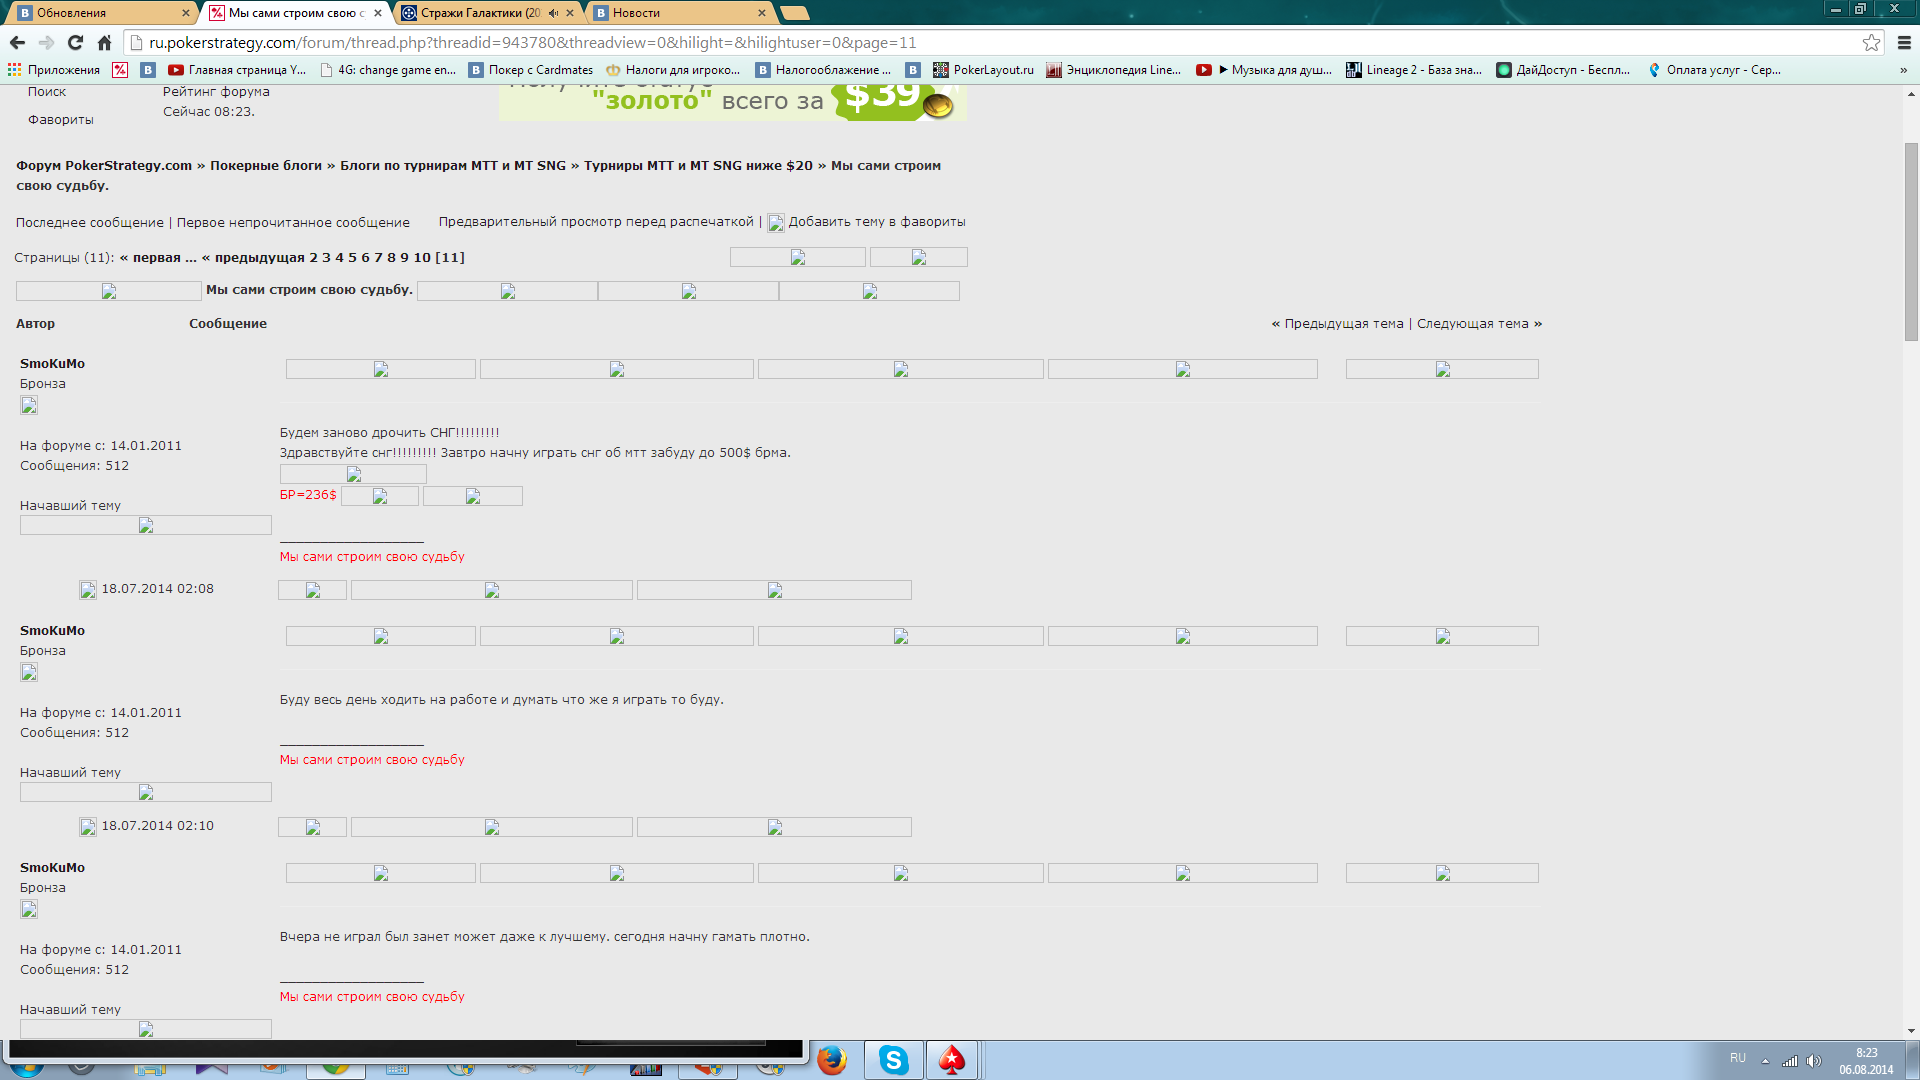Screen dimensions: 1920x1080
Task: Show hidden system tray icons arrow
Action: pyautogui.click(x=1765, y=1061)
